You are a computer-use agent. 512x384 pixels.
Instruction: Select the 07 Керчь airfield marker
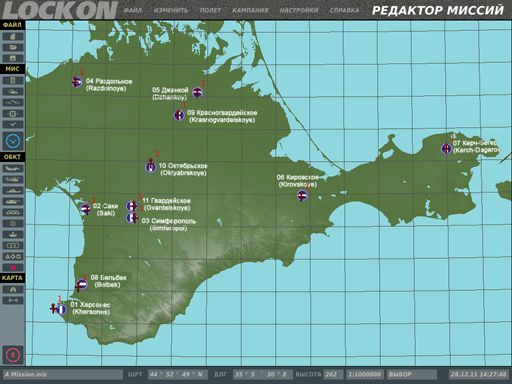pyautogui.click(x=446, y=149)
